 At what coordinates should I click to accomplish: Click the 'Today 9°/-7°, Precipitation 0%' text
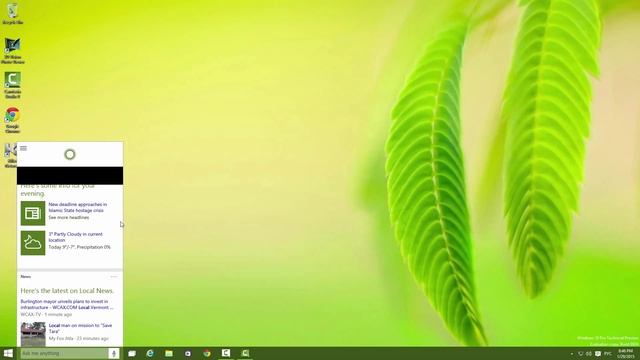point(80,247)
